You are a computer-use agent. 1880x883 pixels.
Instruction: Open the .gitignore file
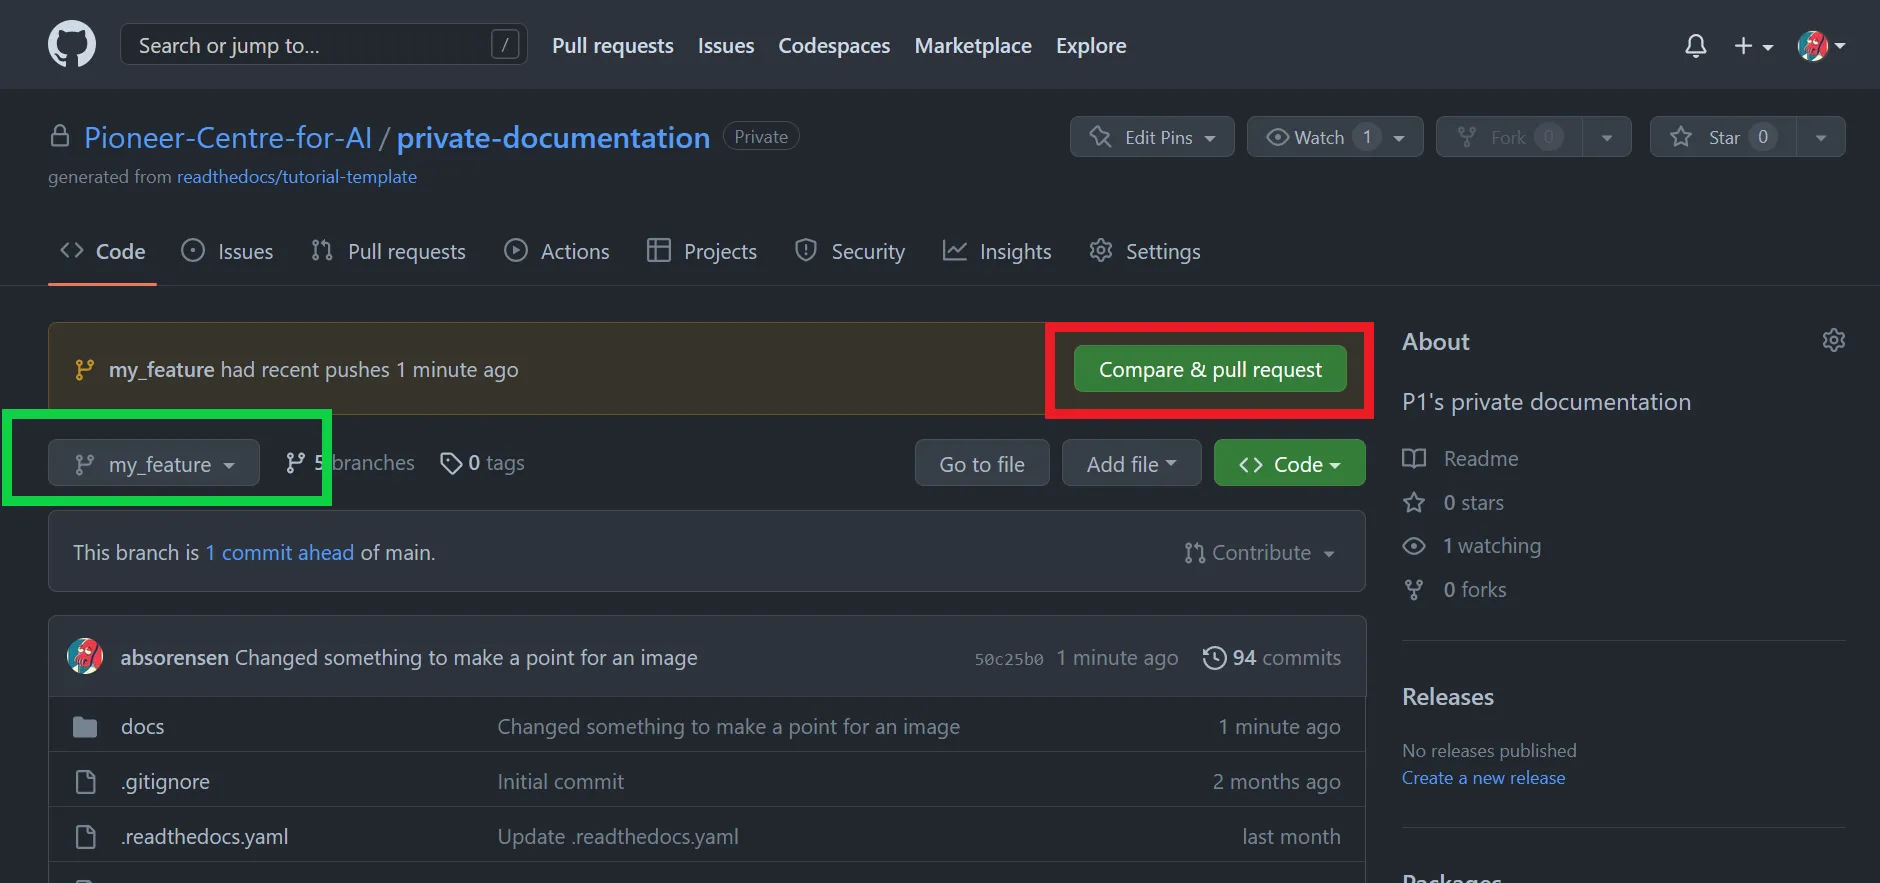(165, 782)
